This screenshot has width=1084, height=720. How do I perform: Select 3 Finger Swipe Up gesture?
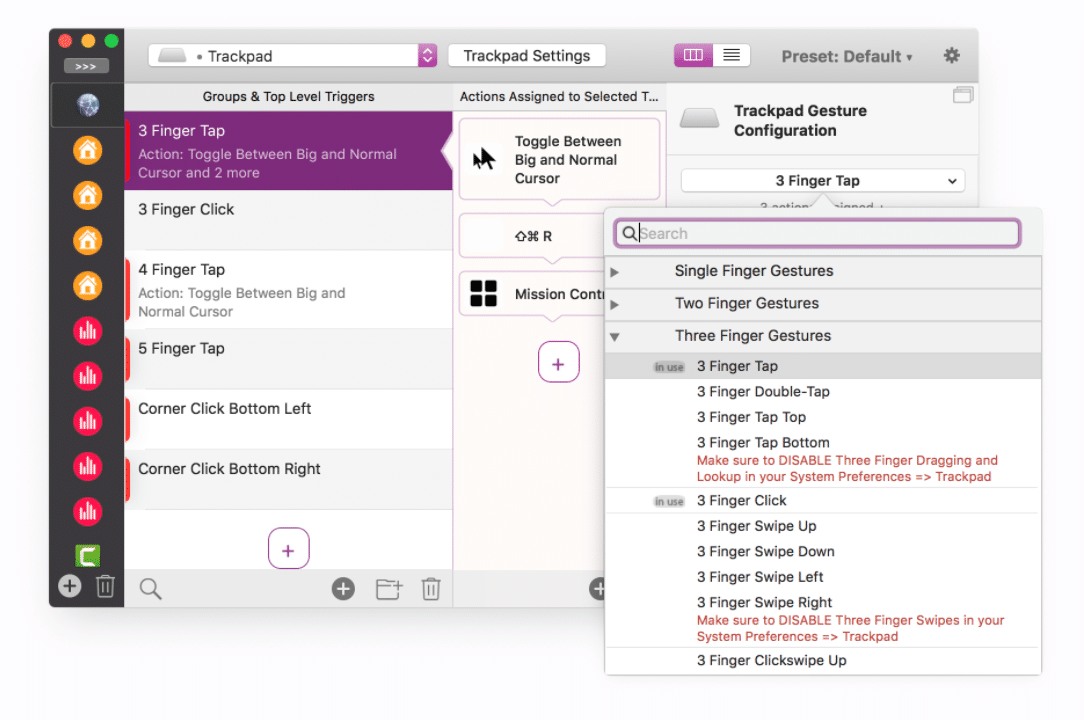(756, 526)
